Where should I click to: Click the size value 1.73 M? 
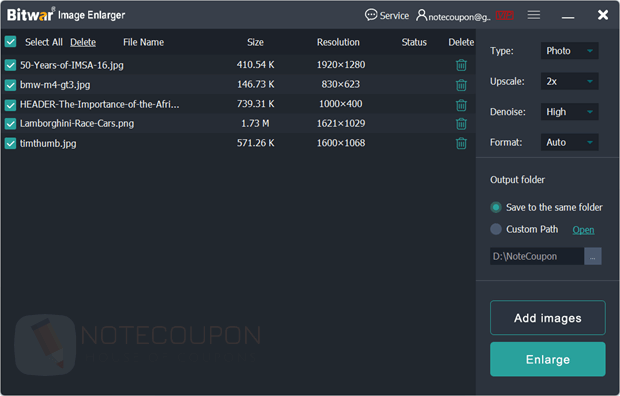click(255, 124)
